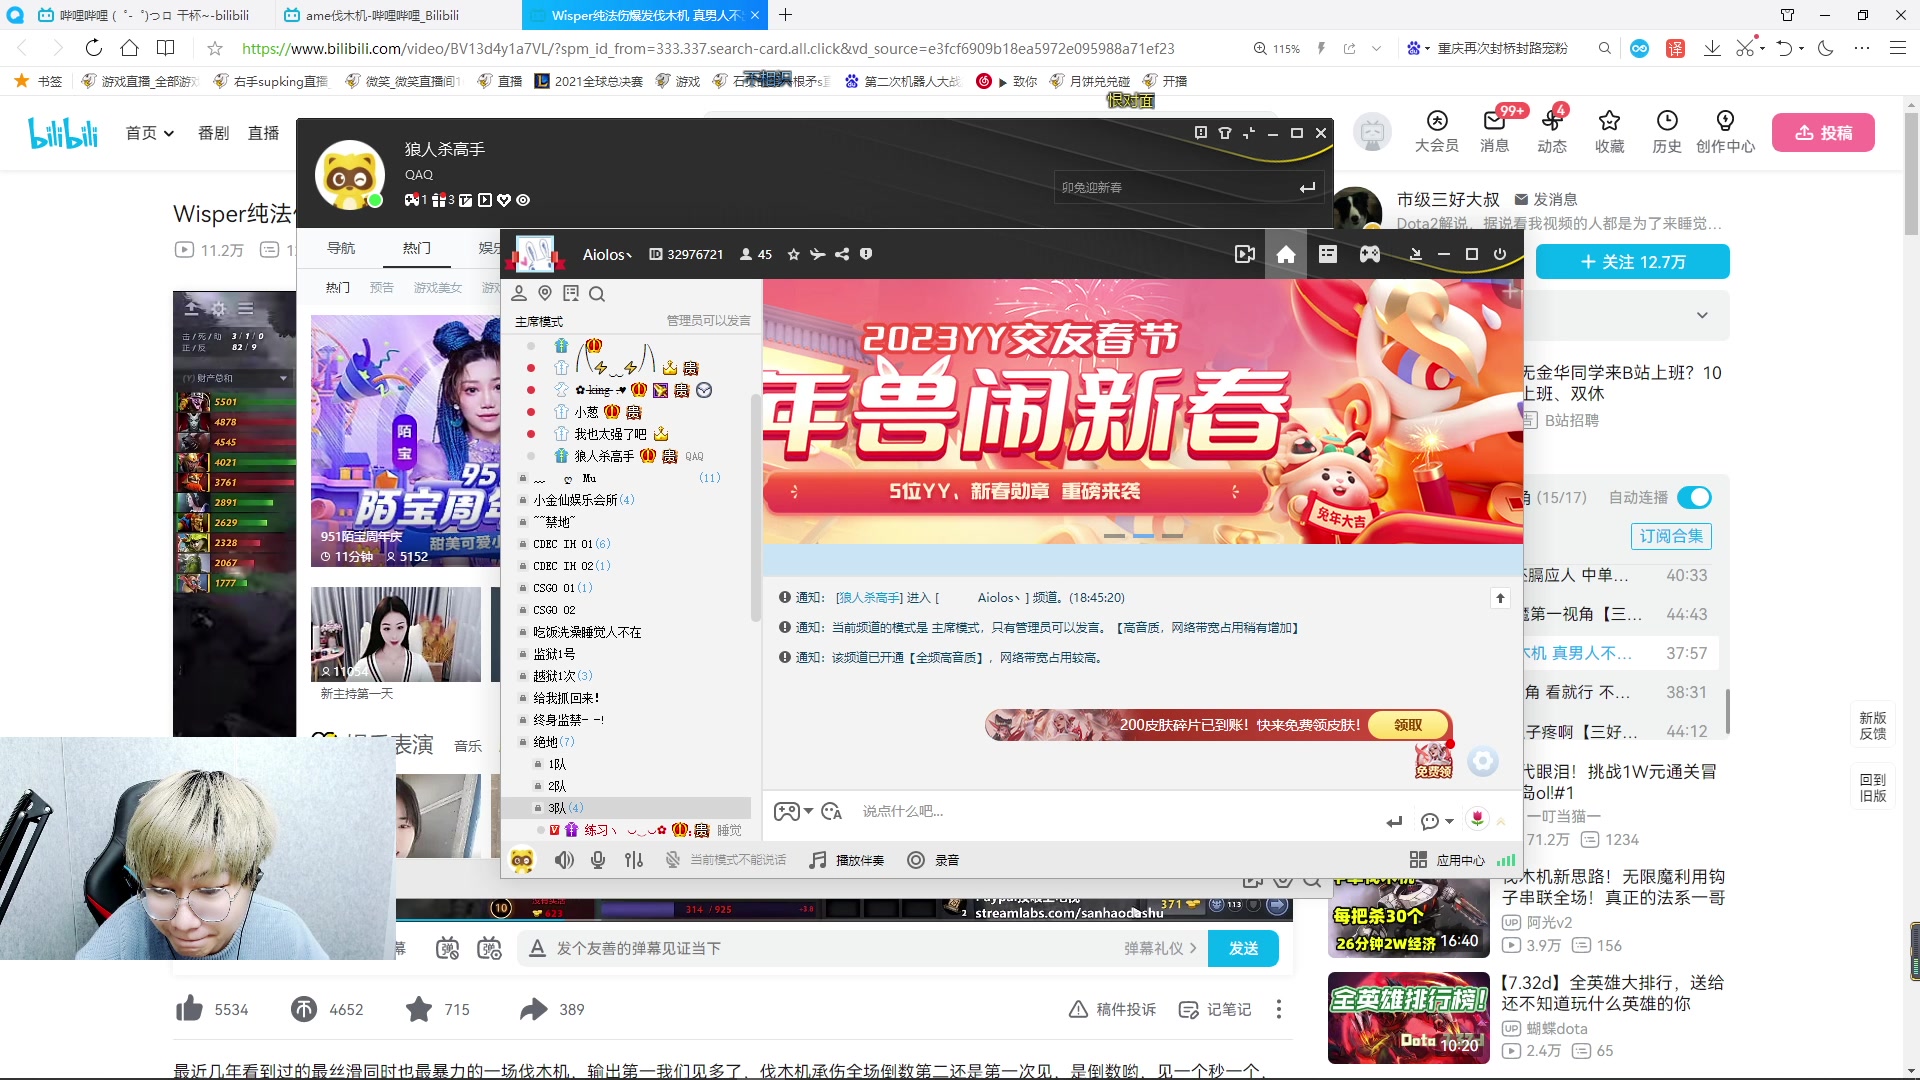Click the 发送 danmaku send button
Viewport: 1920px width, 1080px height.
(1243, 948)
